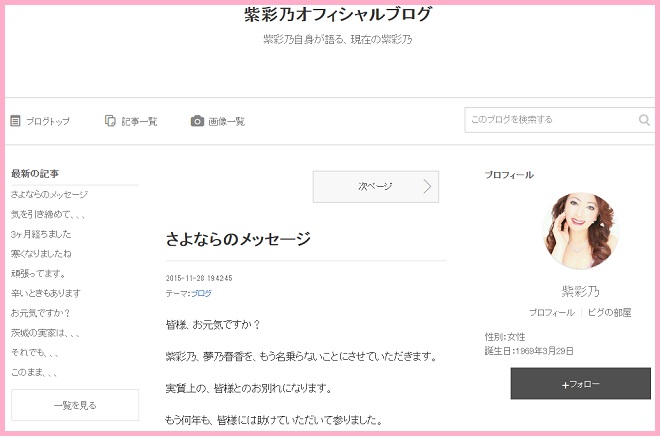
Task: Open sidebar entry 頑張ってます。
Action: [x=38, y=274]
